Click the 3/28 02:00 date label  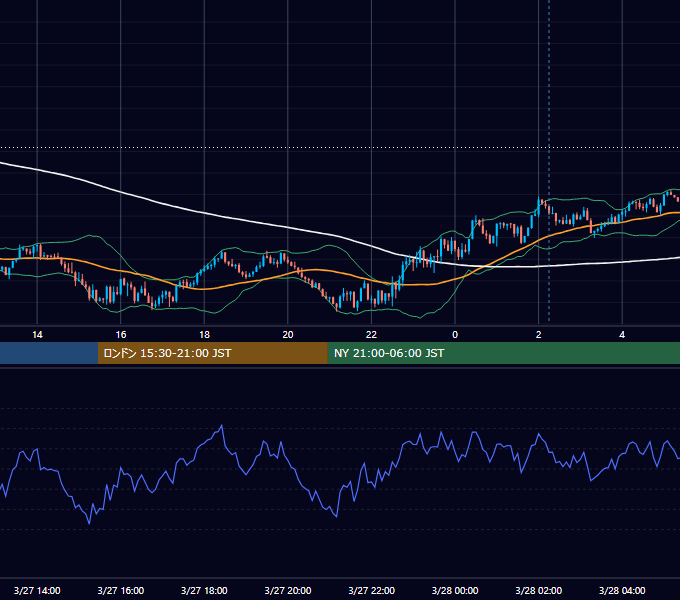pyautogui.click(x=539, y=590)
